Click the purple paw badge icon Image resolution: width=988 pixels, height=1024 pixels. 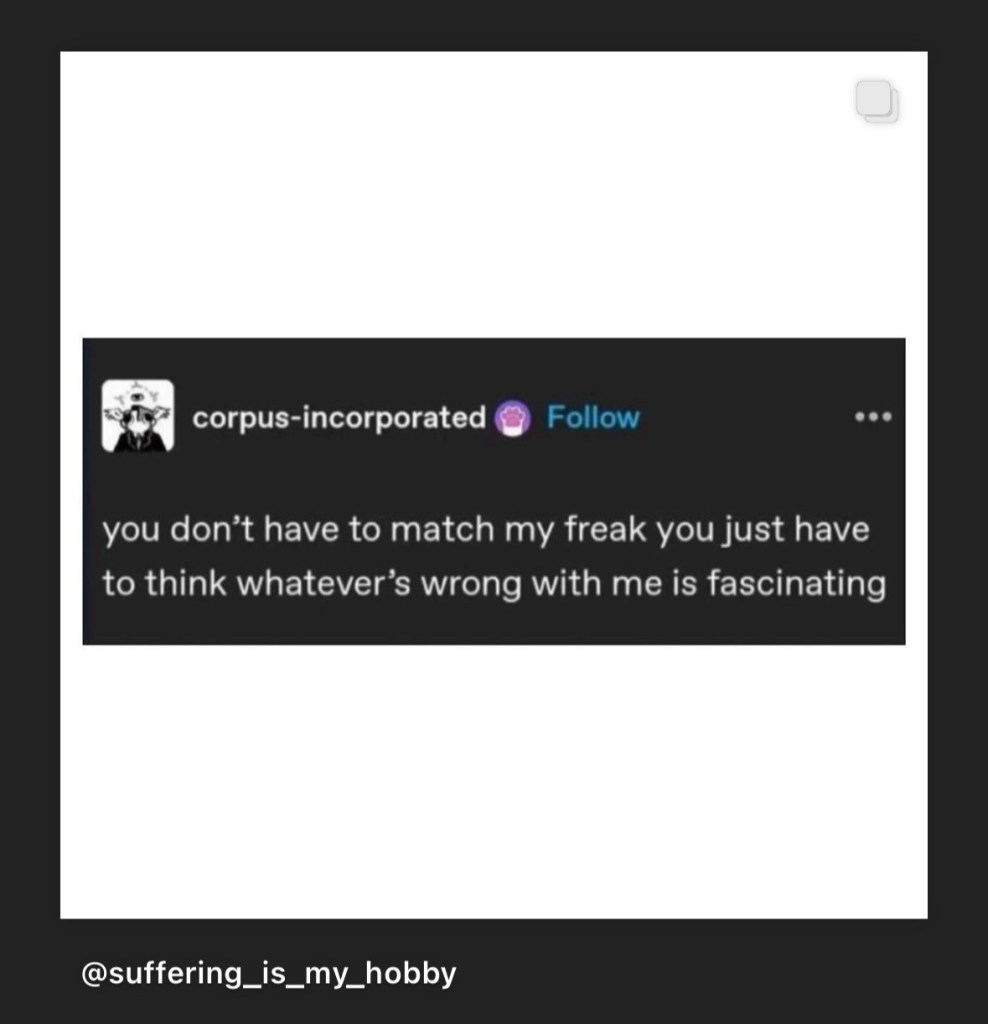point(514,418)
